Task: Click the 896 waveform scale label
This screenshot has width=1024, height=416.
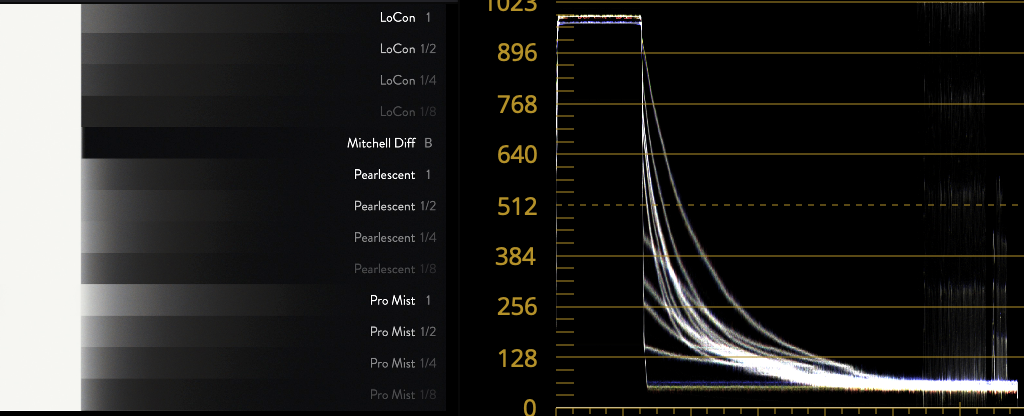Action: pyautogui.click(x=517, y=53)
